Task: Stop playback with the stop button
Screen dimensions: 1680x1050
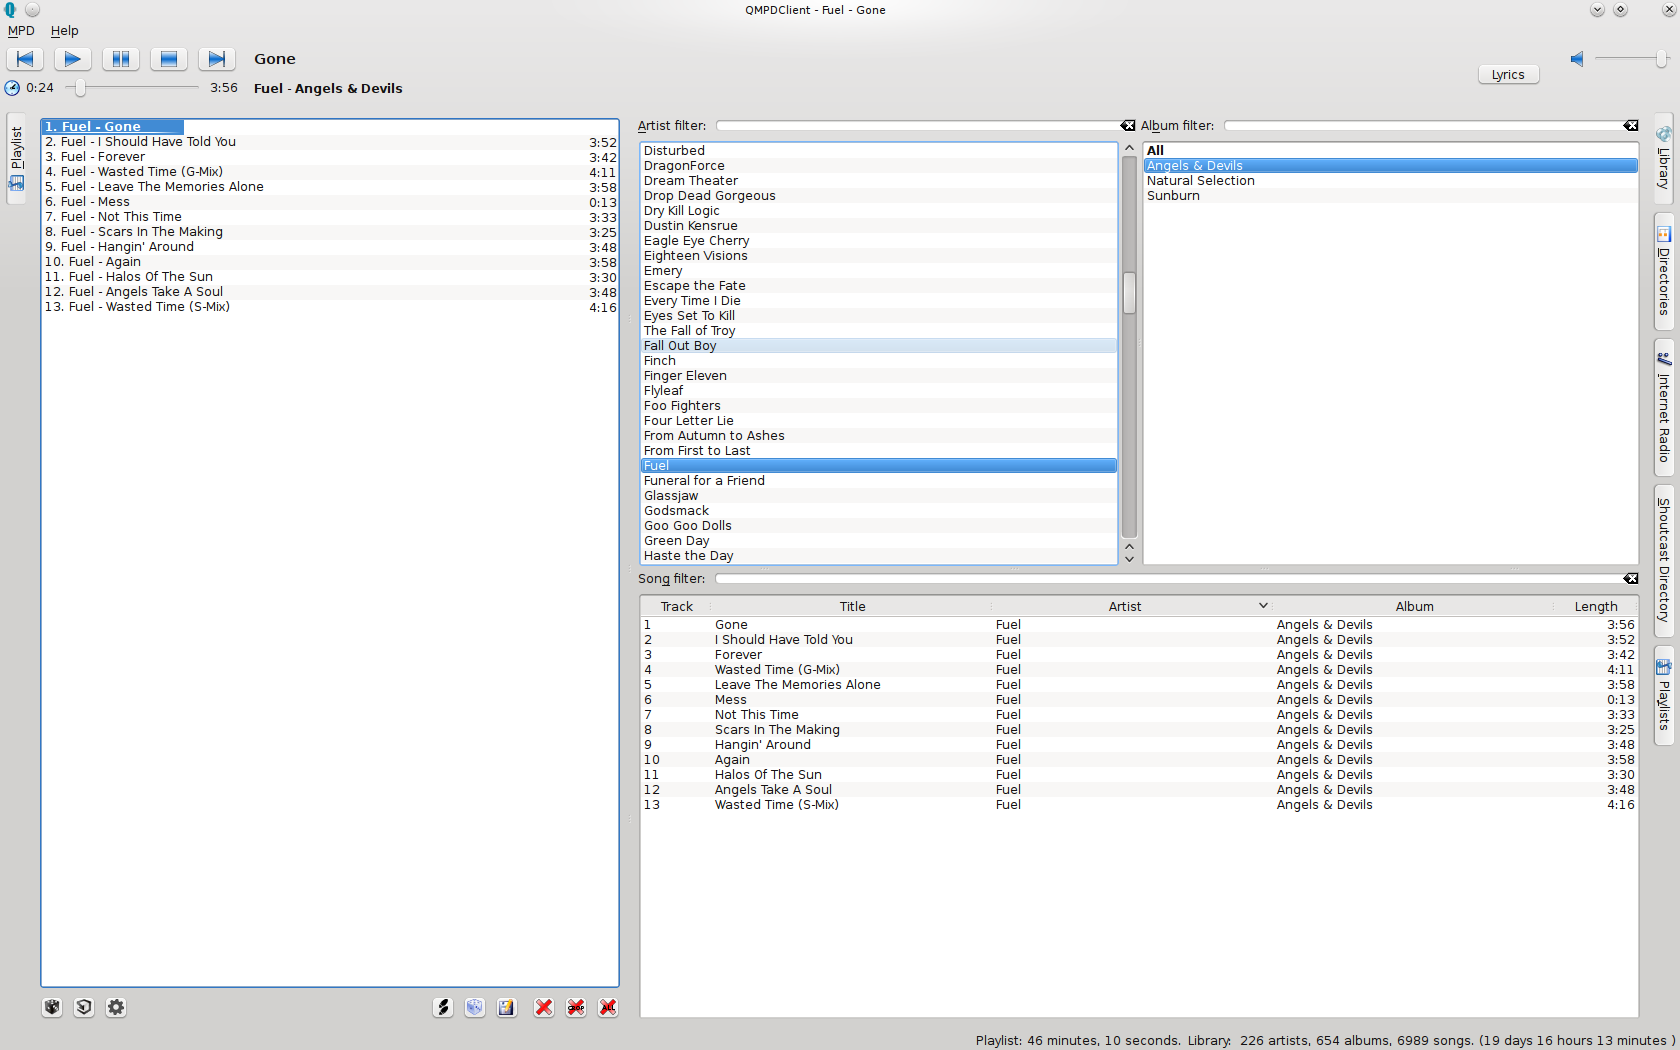Action: pyautogui.click(x=169, y=59)
